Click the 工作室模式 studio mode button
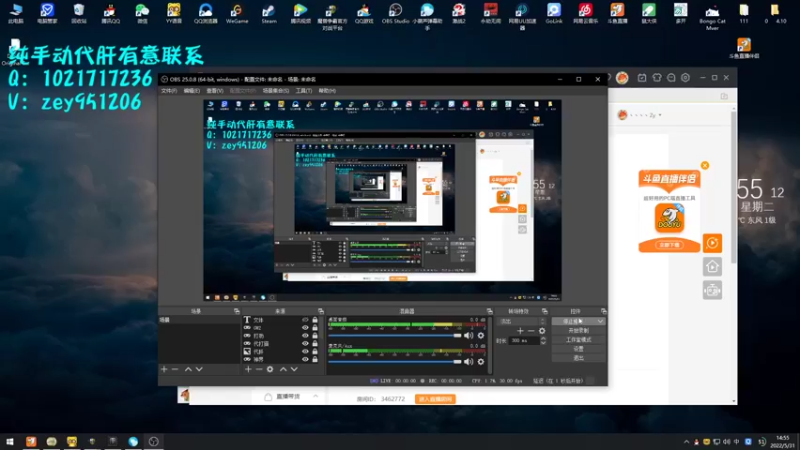 pos(578,340)
